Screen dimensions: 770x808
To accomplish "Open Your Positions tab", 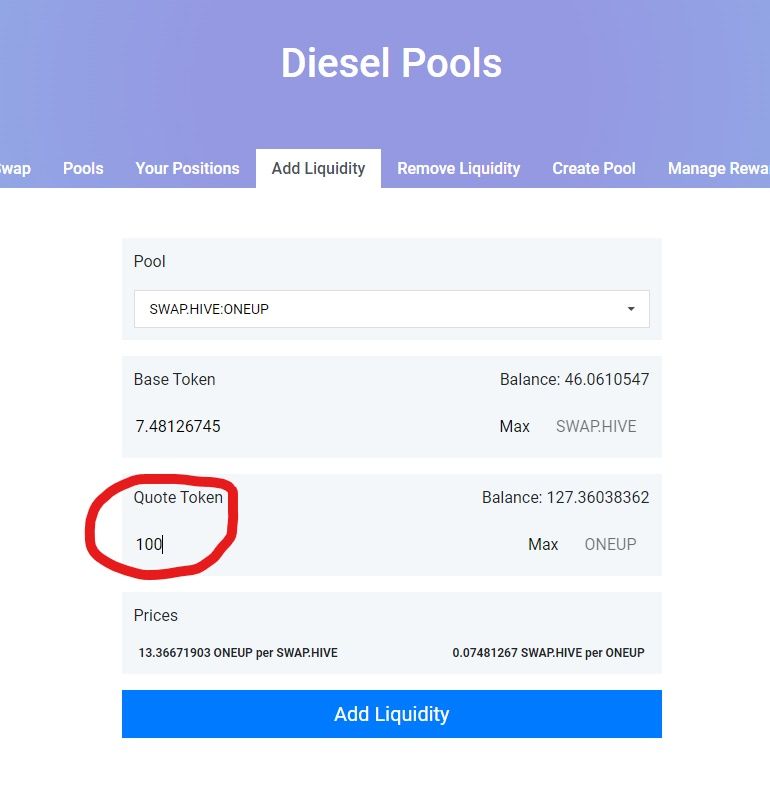I will [187, 169].
